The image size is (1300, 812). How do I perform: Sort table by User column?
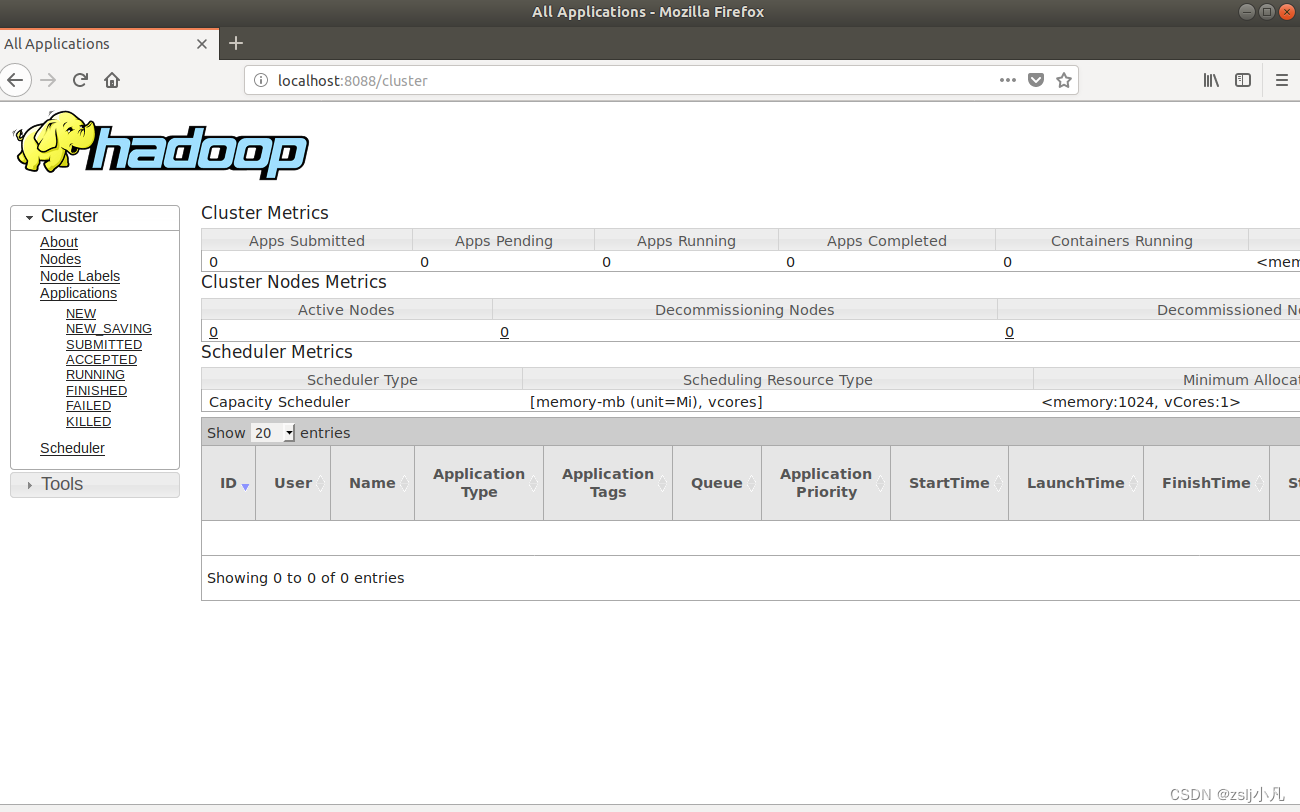tap(293, 483)
